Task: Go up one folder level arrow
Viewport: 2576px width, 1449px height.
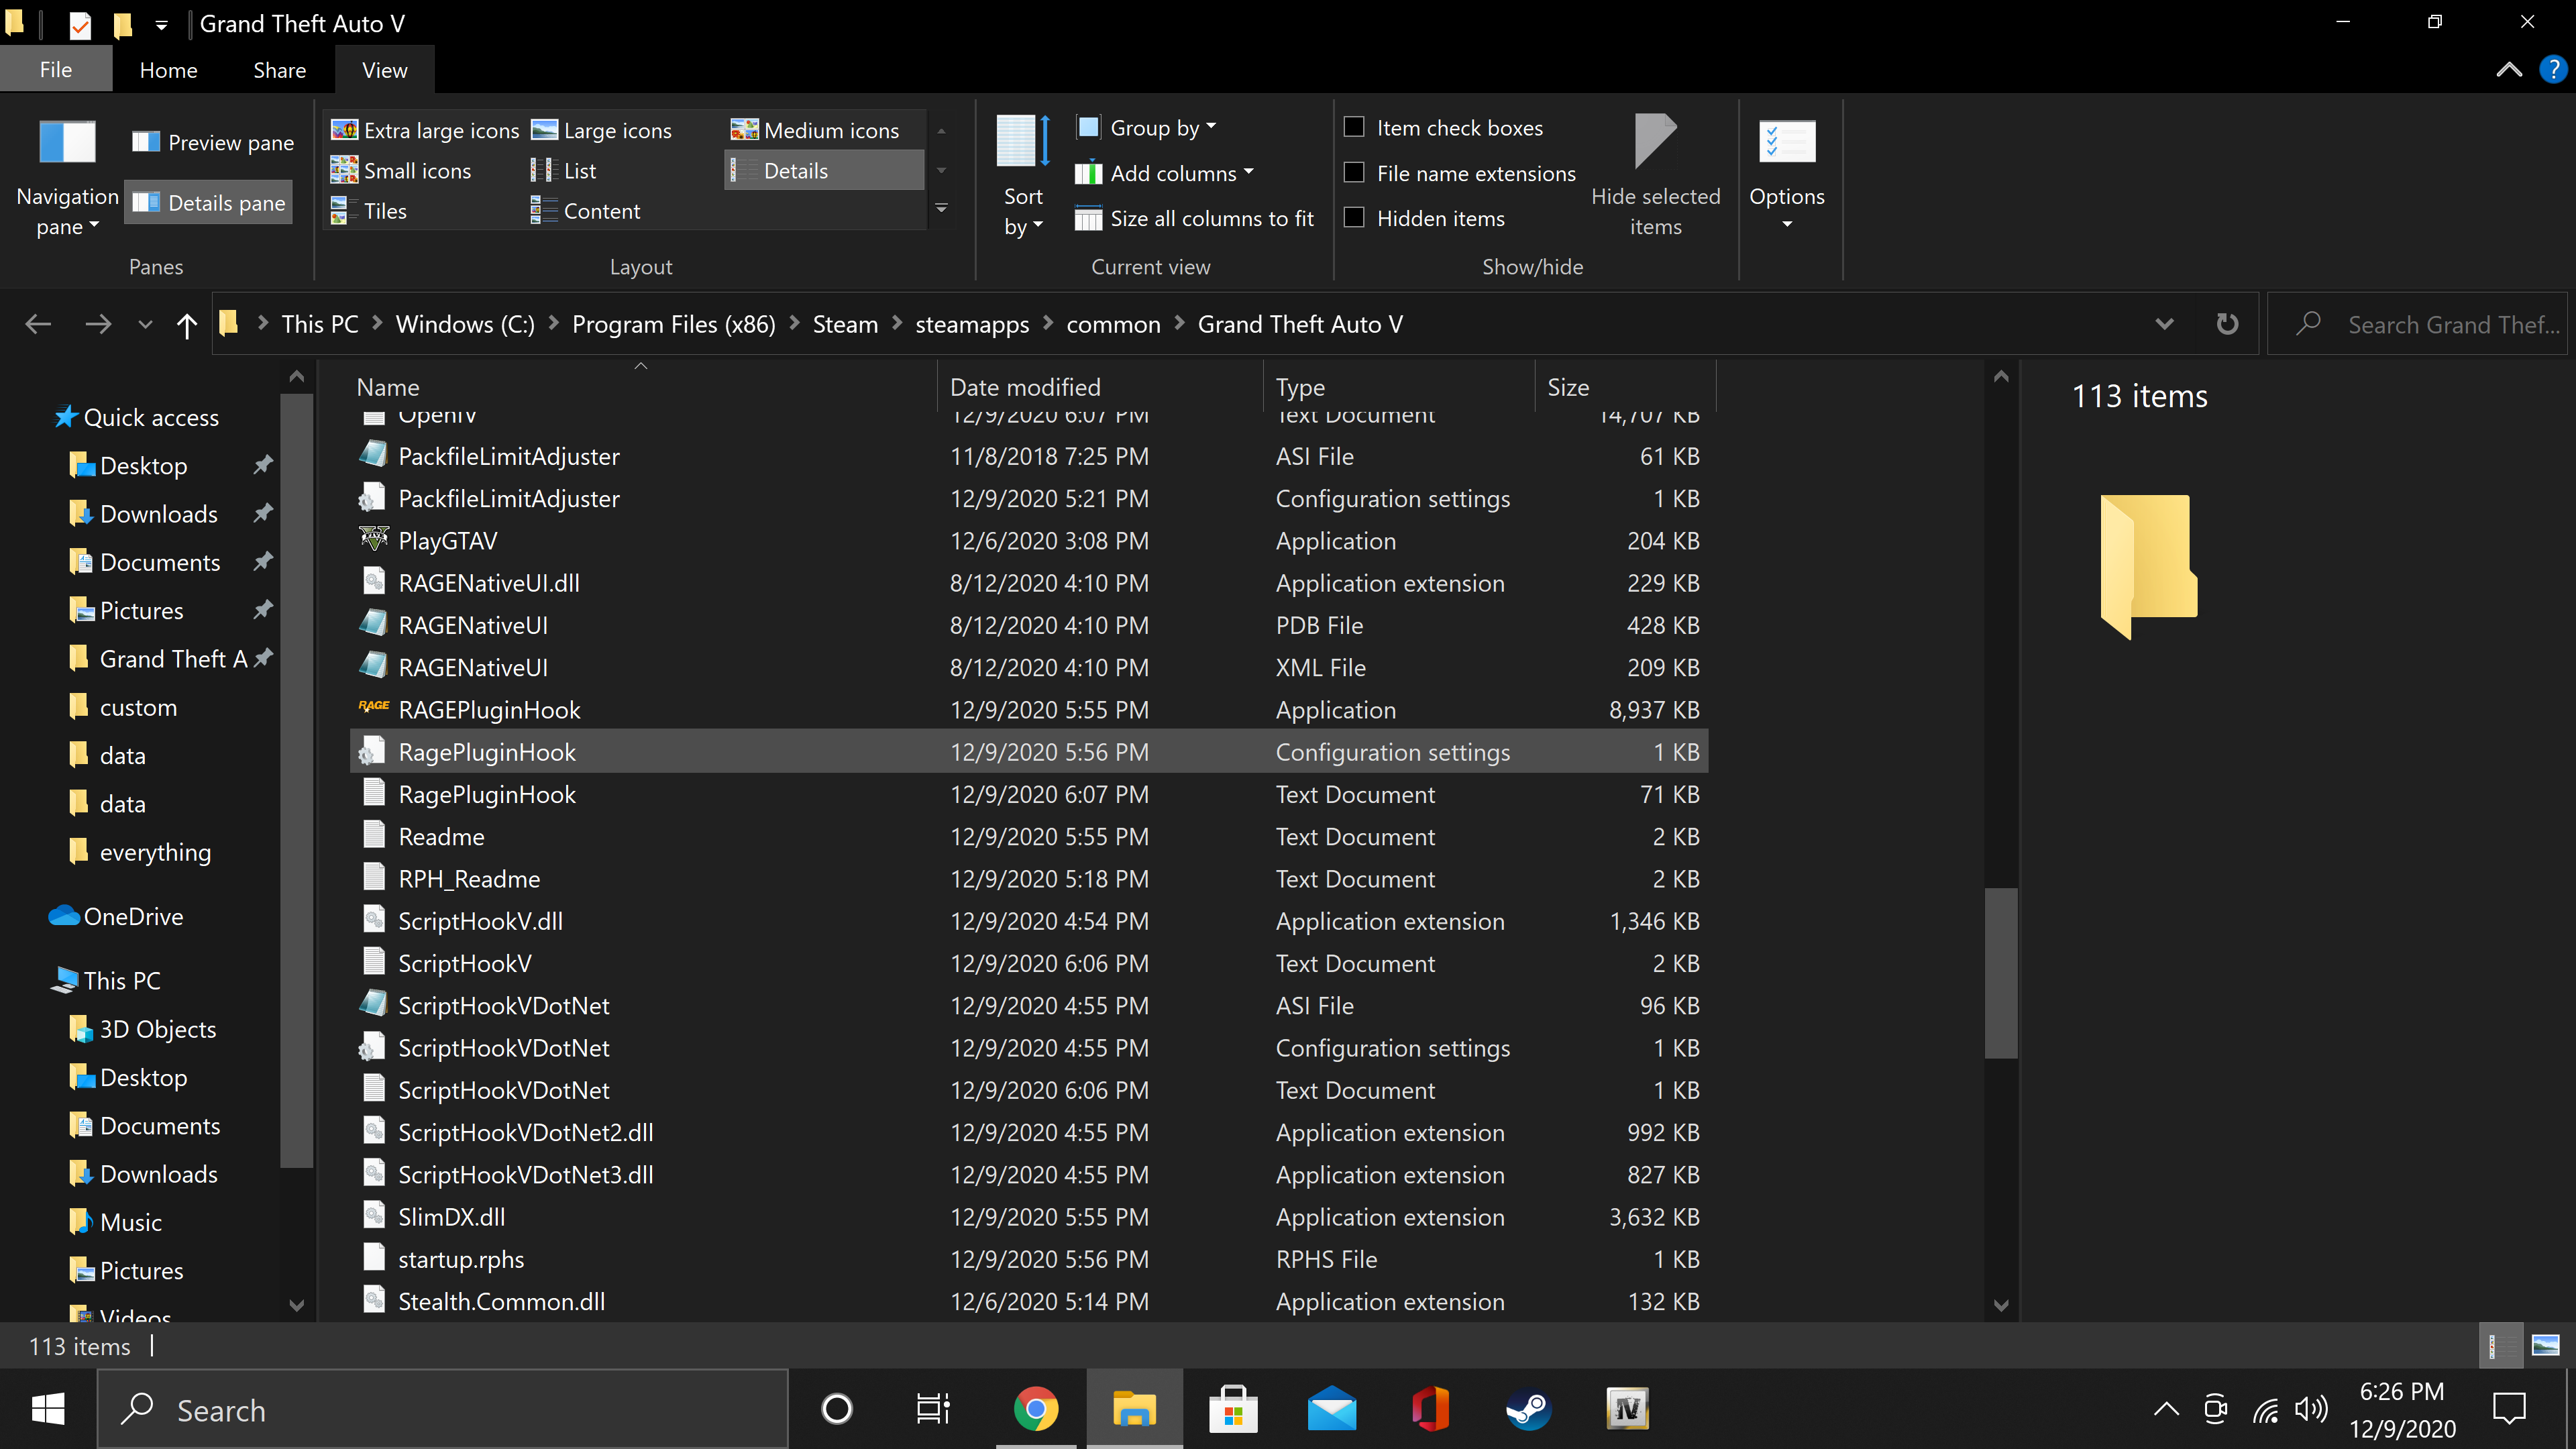Action: [x=186, y=324]
